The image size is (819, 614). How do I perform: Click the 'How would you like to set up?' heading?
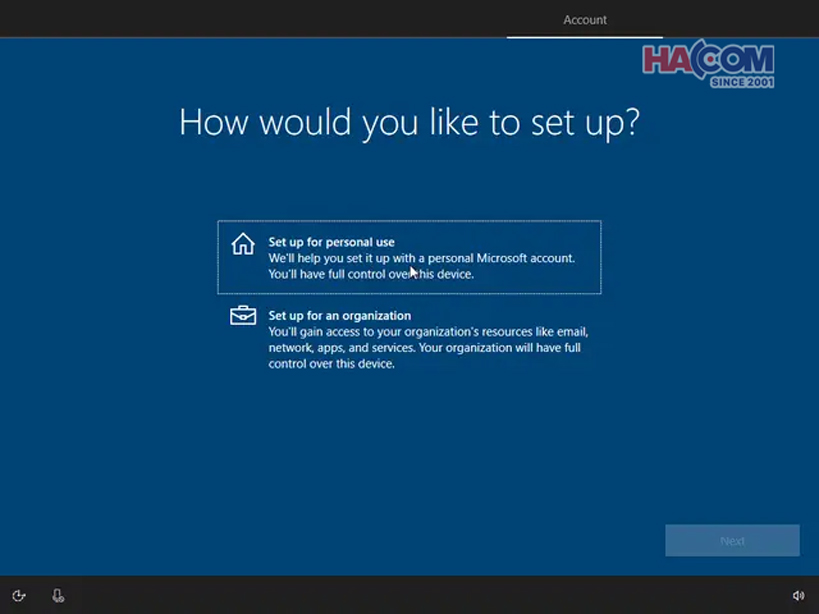pyautogui.click(x=409, y=122)
